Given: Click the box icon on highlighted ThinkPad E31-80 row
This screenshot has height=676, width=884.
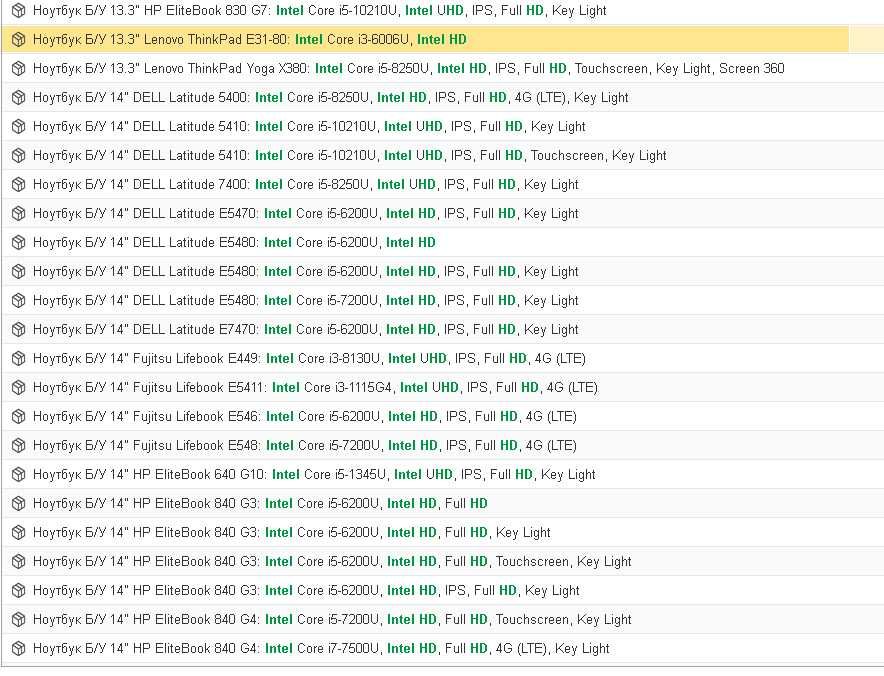Looking at the screenshot, I should tap(19, 39).
